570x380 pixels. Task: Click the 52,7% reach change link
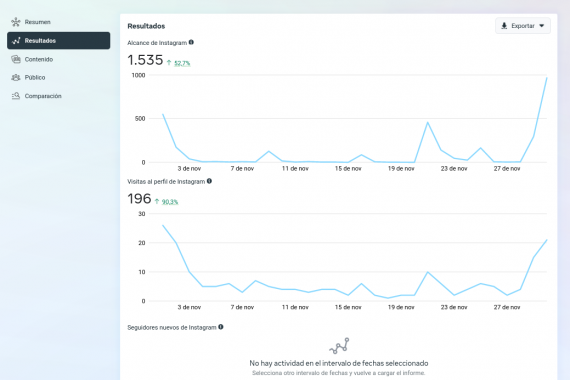[x=182, y=63]
